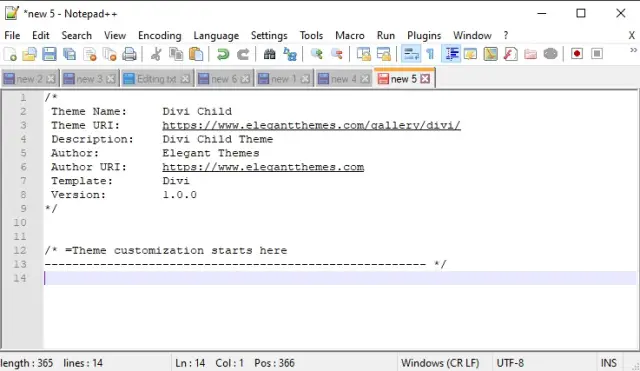The height and width of the screenshot is (371, 640).
Task: Redo action with the Redo arrow icon
Action: (243, 54)
